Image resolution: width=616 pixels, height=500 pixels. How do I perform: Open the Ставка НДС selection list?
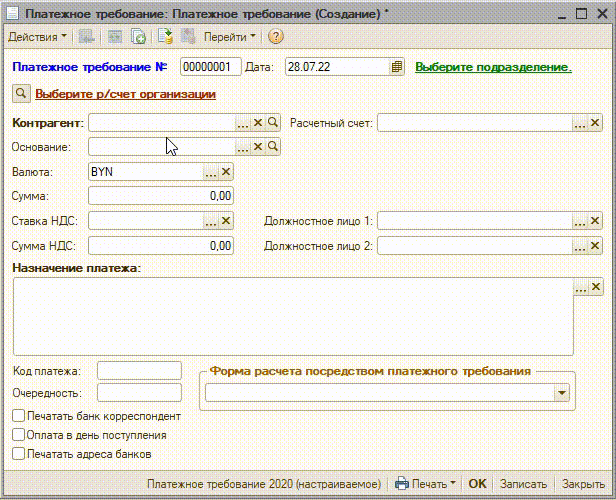coord(210,221)
